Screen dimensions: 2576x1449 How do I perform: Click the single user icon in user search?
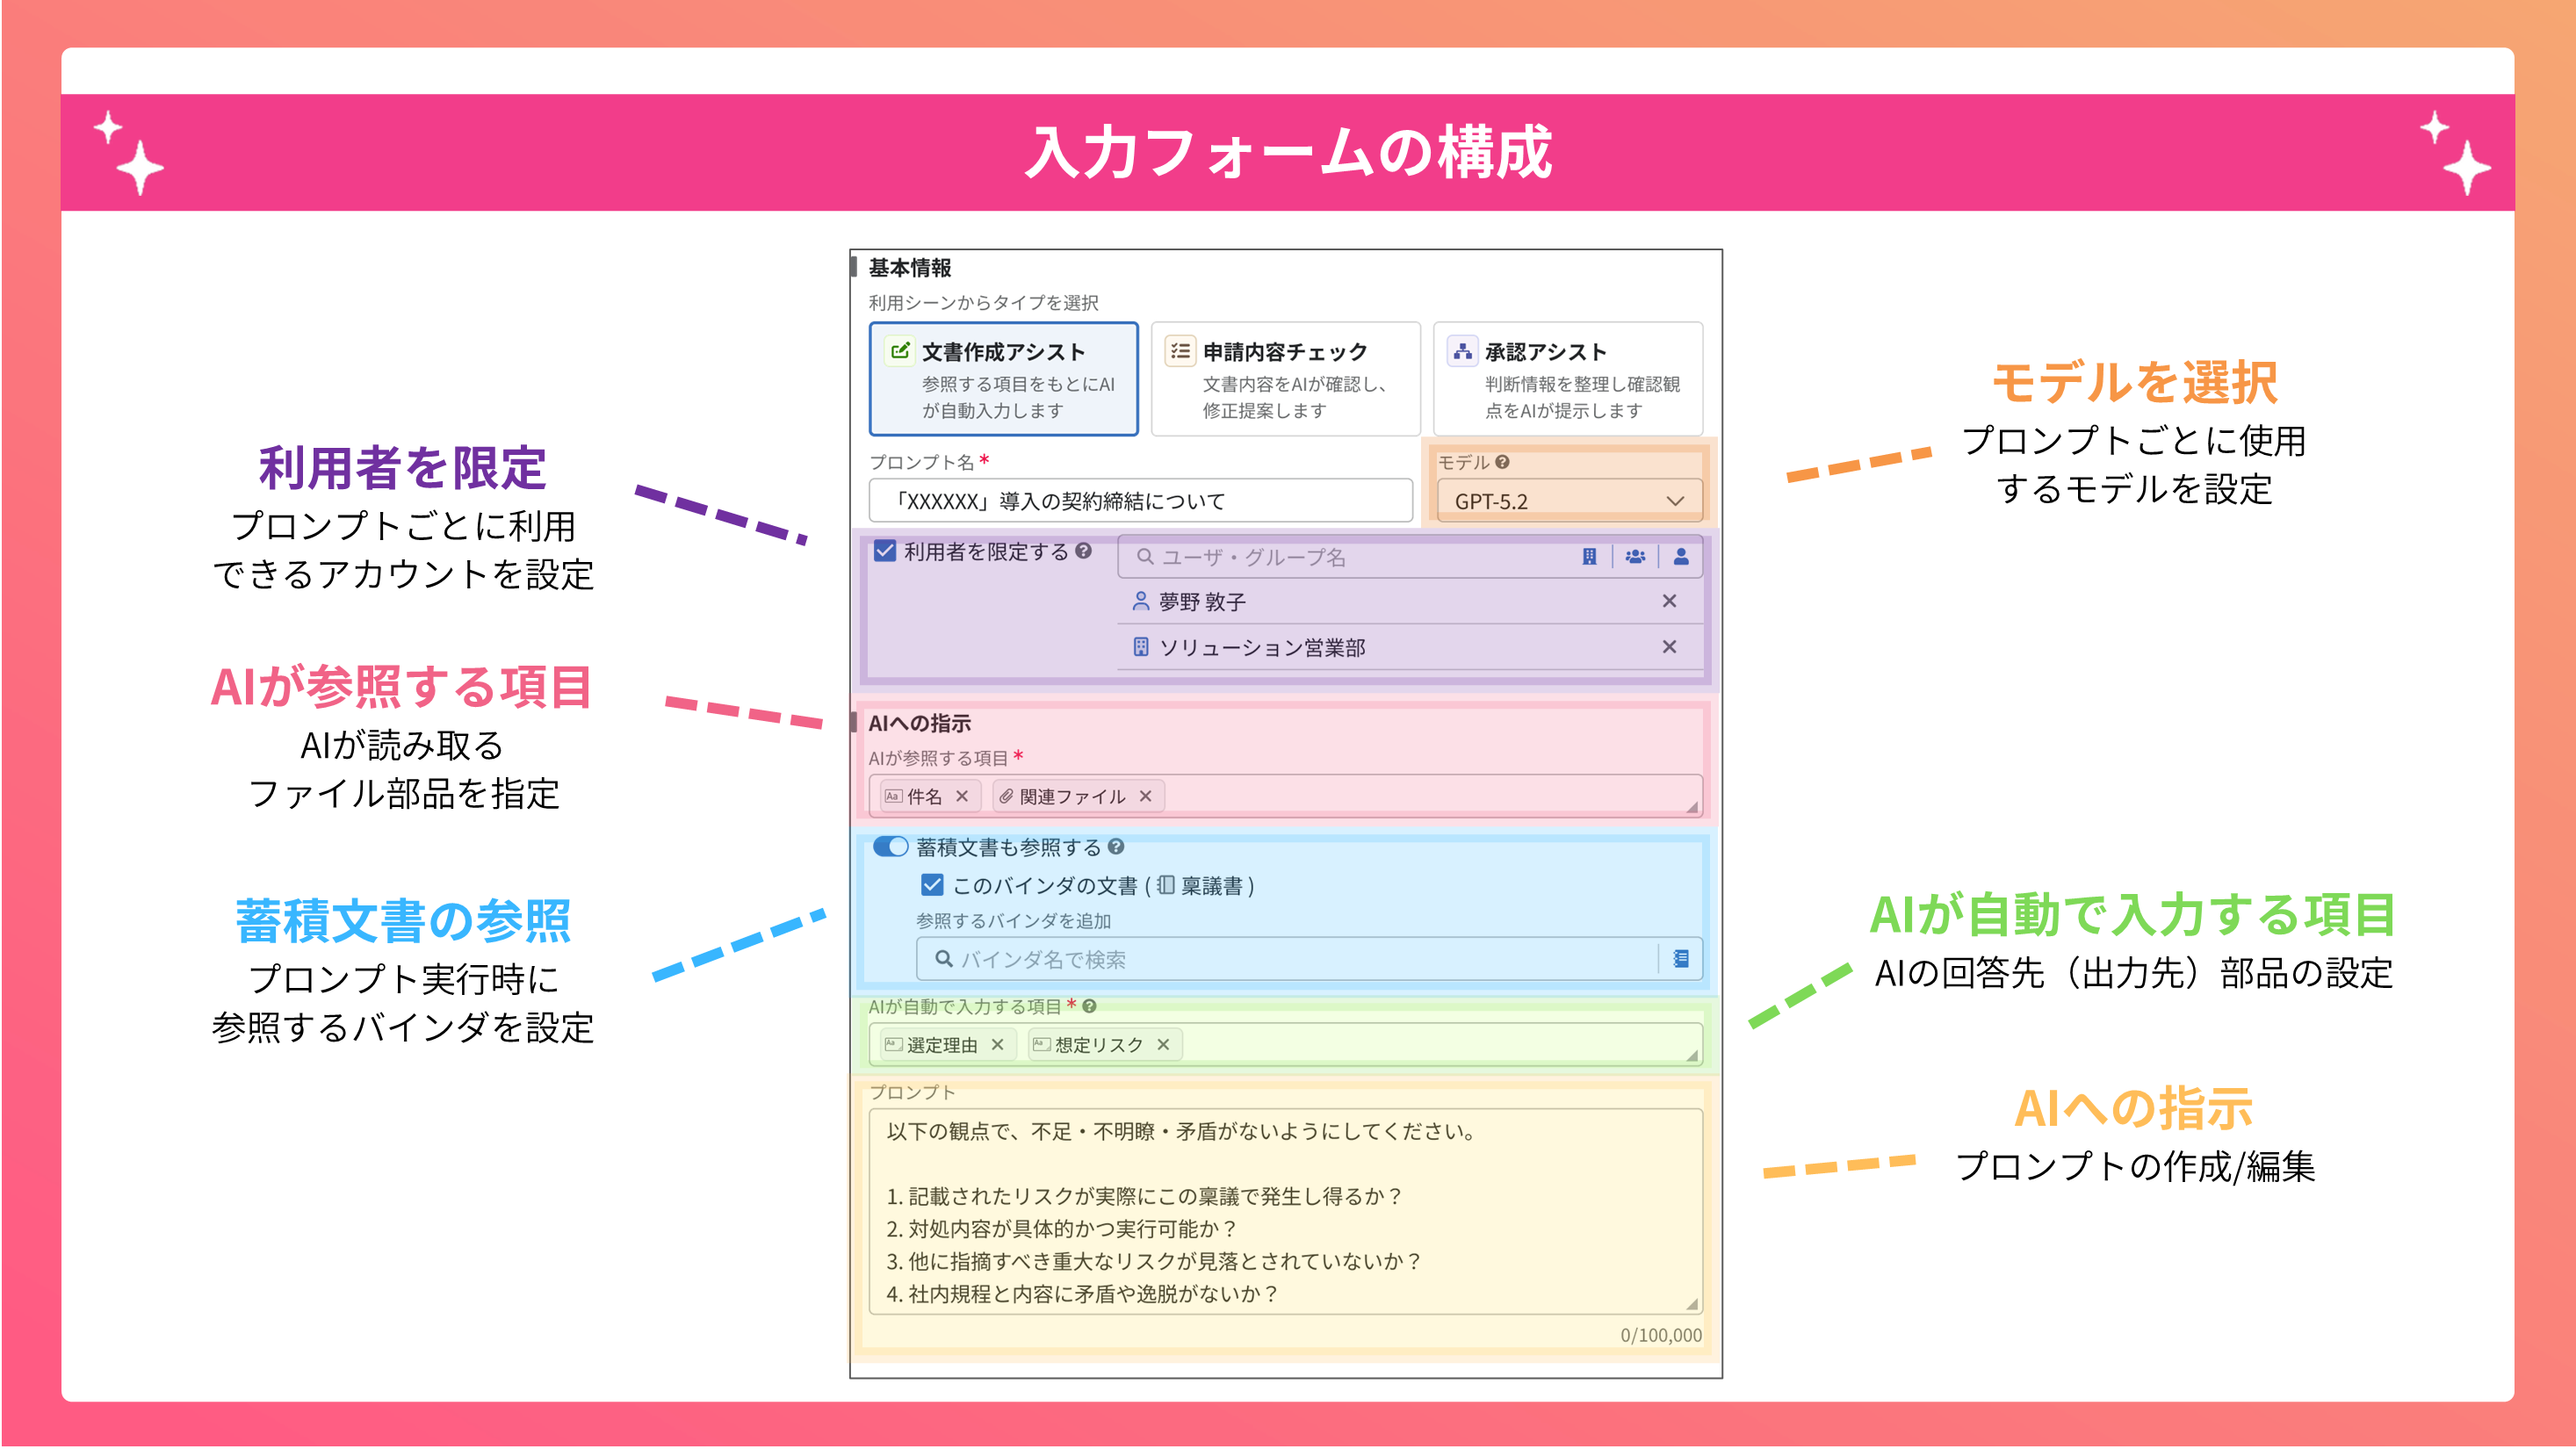click(1681, 557)
